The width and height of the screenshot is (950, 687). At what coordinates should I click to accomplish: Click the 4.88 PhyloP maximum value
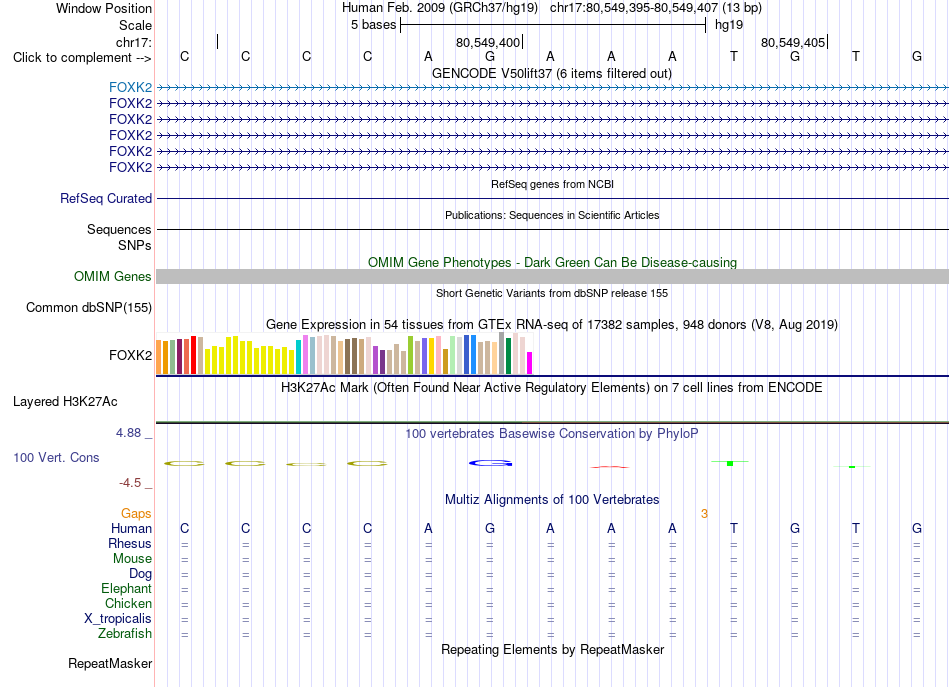tap(128, 433)
